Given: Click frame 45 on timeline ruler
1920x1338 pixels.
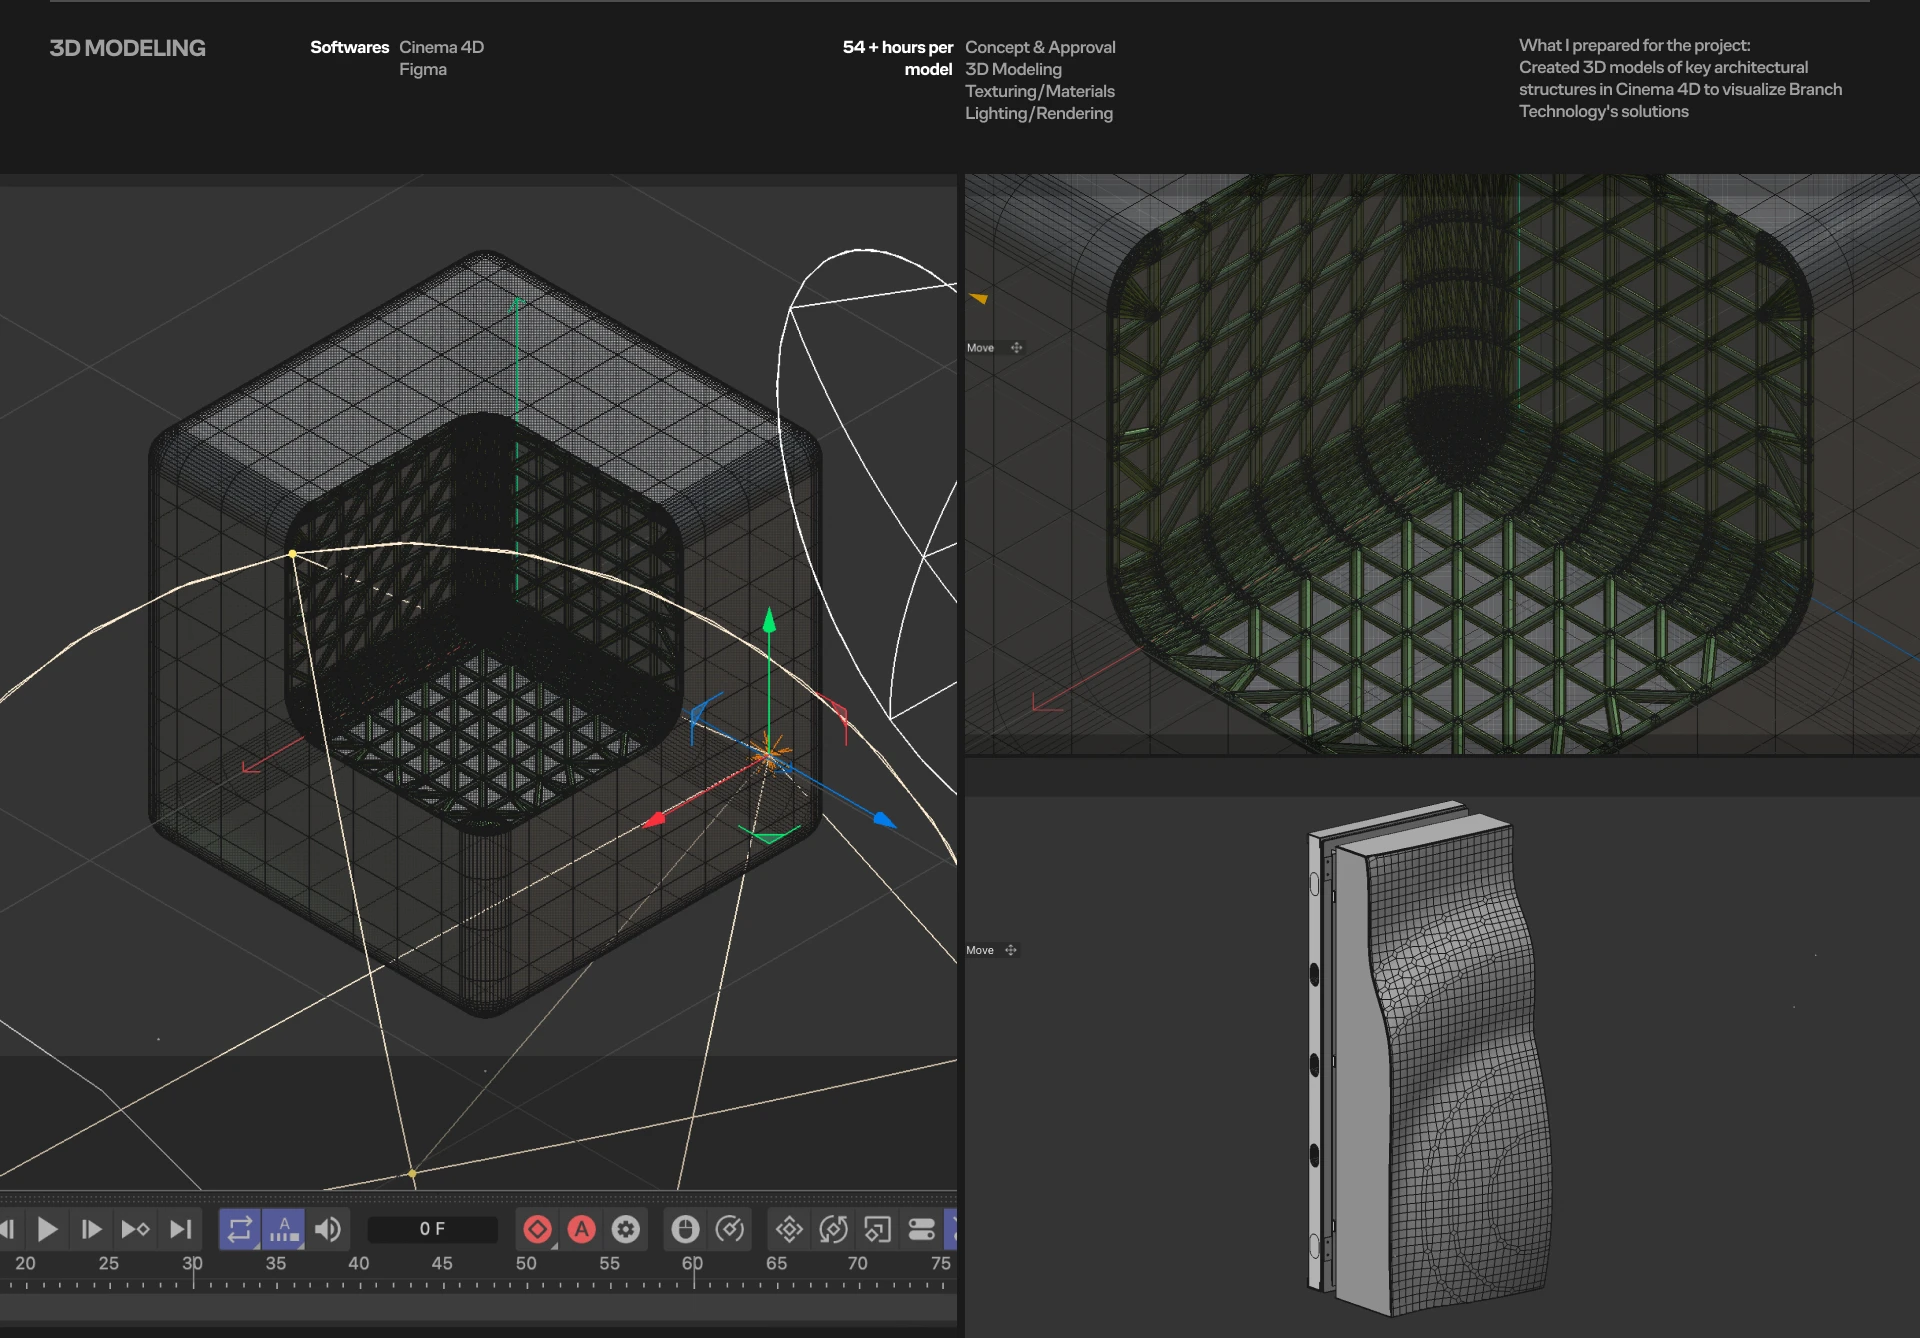Looking at the screenshot, I should point(442,1265).
